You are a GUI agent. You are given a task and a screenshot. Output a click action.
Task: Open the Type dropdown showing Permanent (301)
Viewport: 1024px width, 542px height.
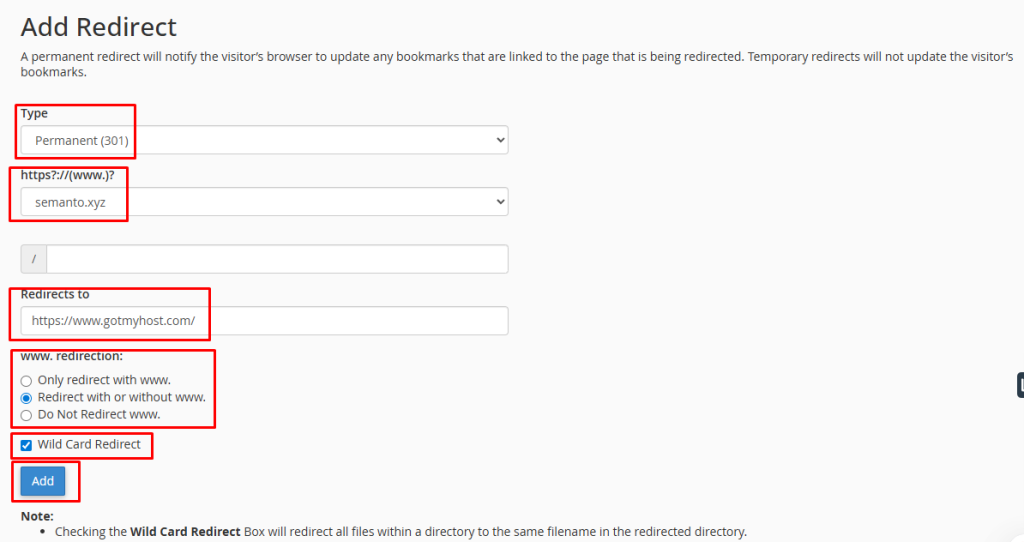[x=264, y=140]
